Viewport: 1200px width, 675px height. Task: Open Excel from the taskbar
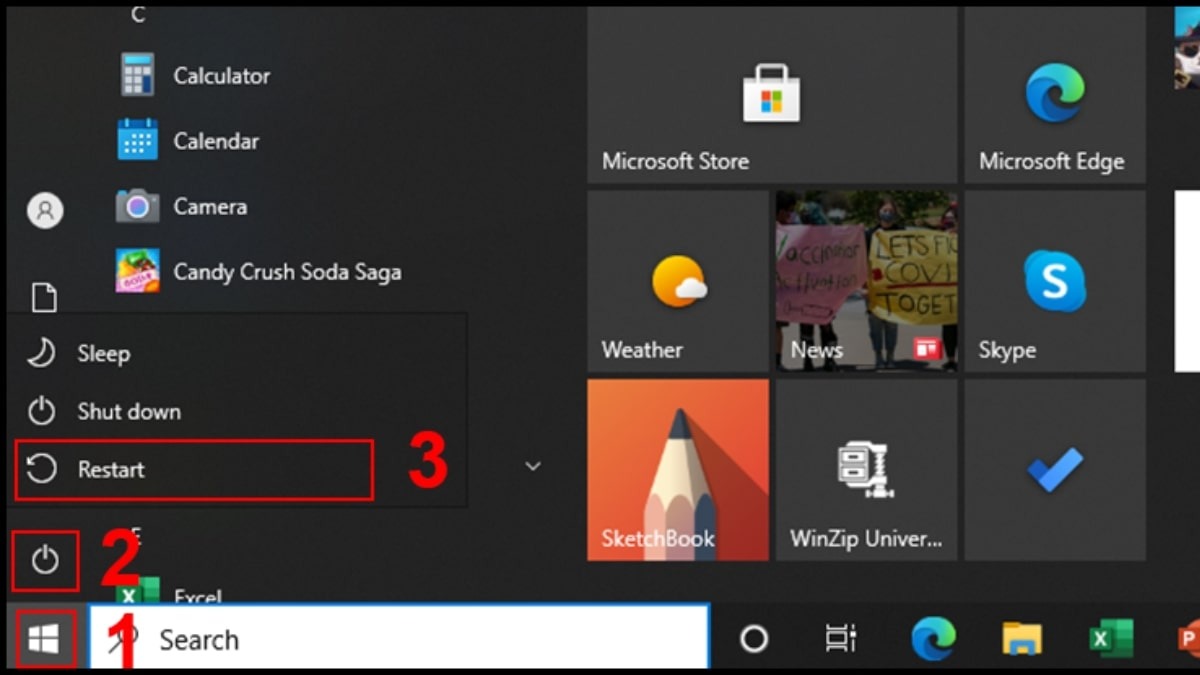pos(1110,638)
